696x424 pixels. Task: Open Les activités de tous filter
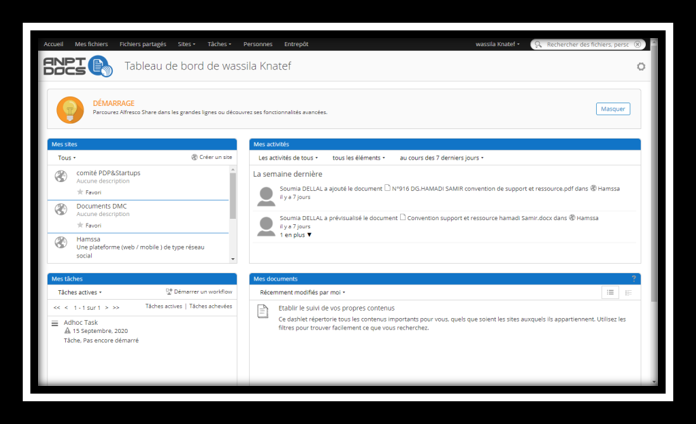click(x=288, y=158)
